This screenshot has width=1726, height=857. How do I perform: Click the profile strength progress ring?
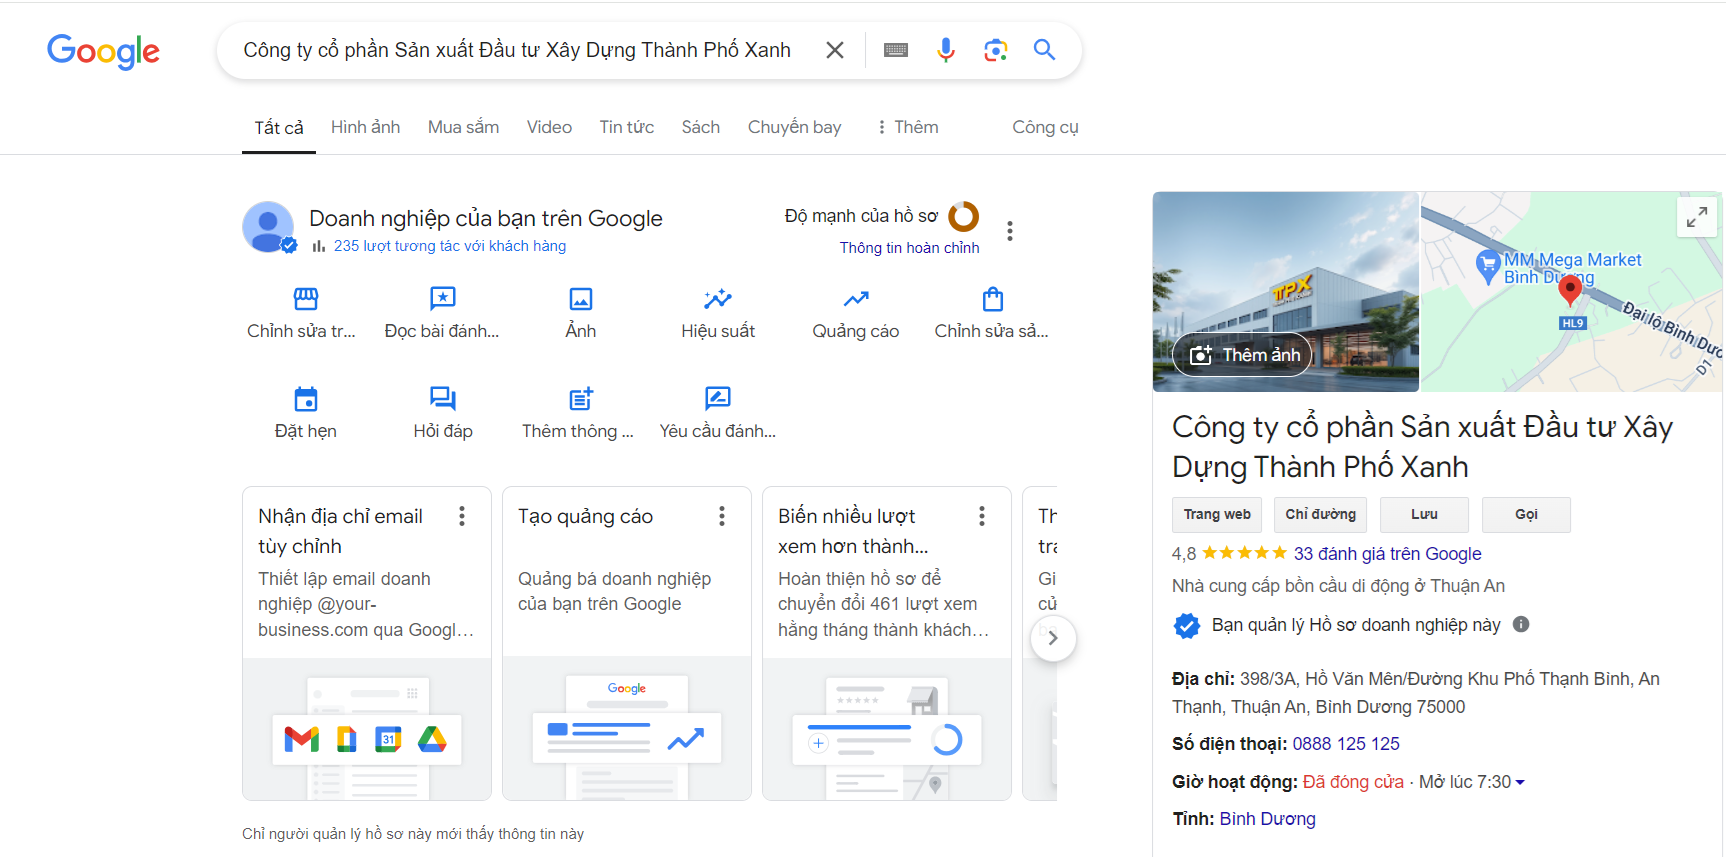[963, 216]
